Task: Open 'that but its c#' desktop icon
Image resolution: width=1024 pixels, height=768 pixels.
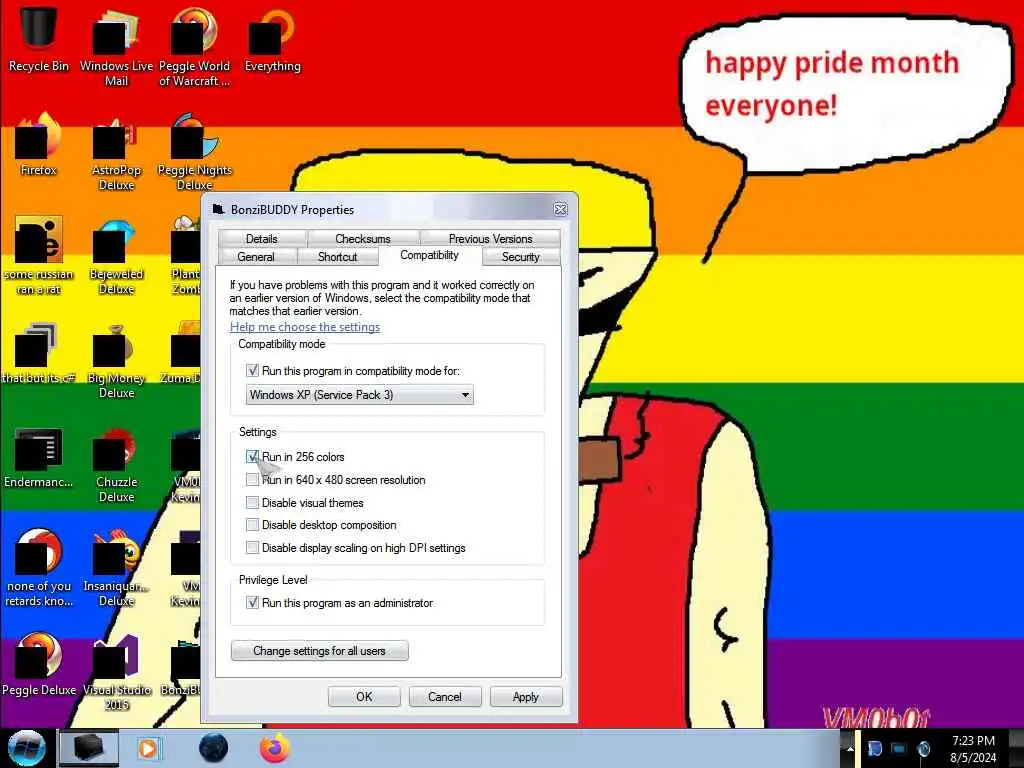Action: point(38,353)
